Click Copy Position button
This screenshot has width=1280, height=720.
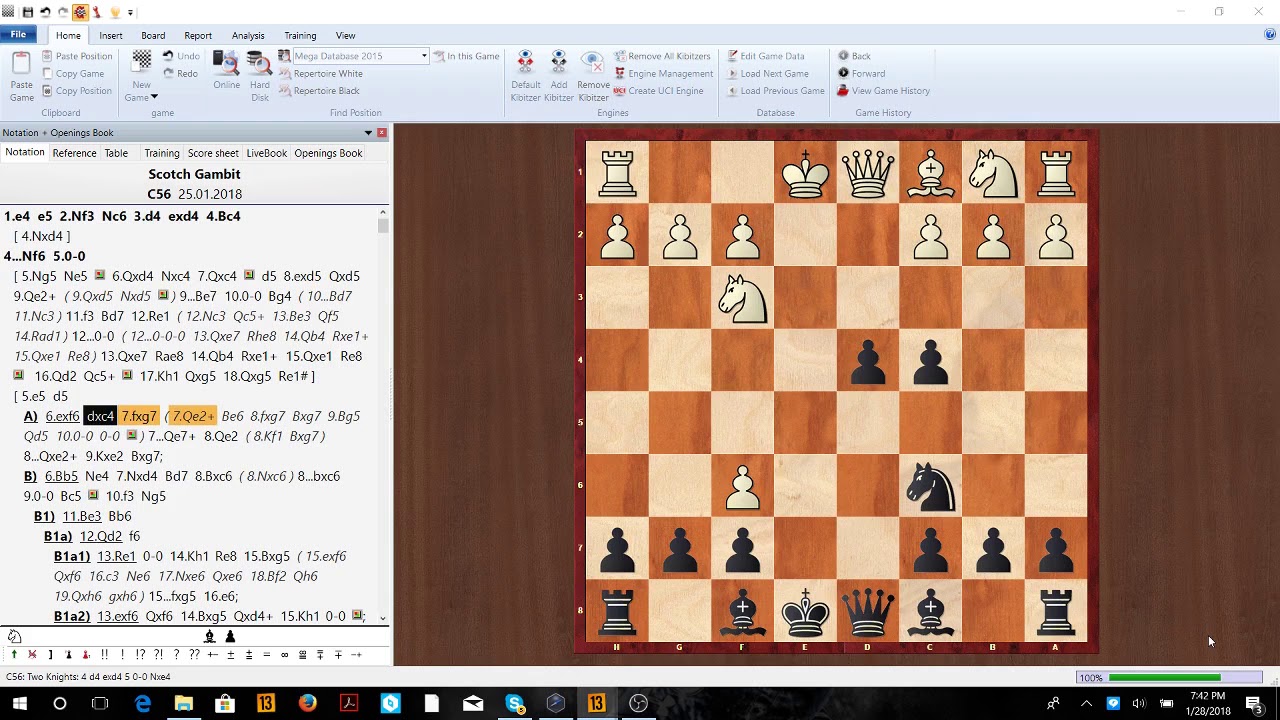(77, 90)
